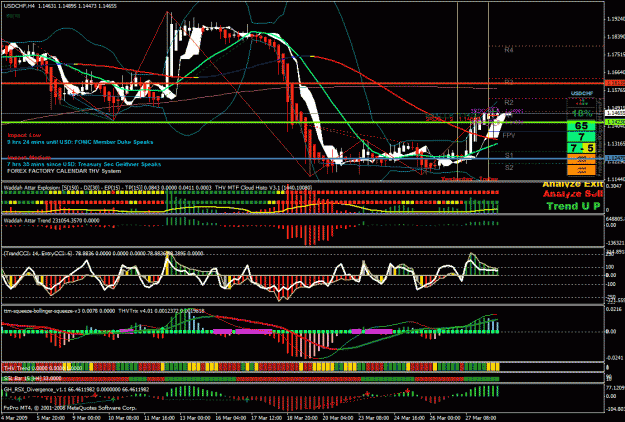Click 'FOREX FACTORY CALENDAR THV System' text

64,171
